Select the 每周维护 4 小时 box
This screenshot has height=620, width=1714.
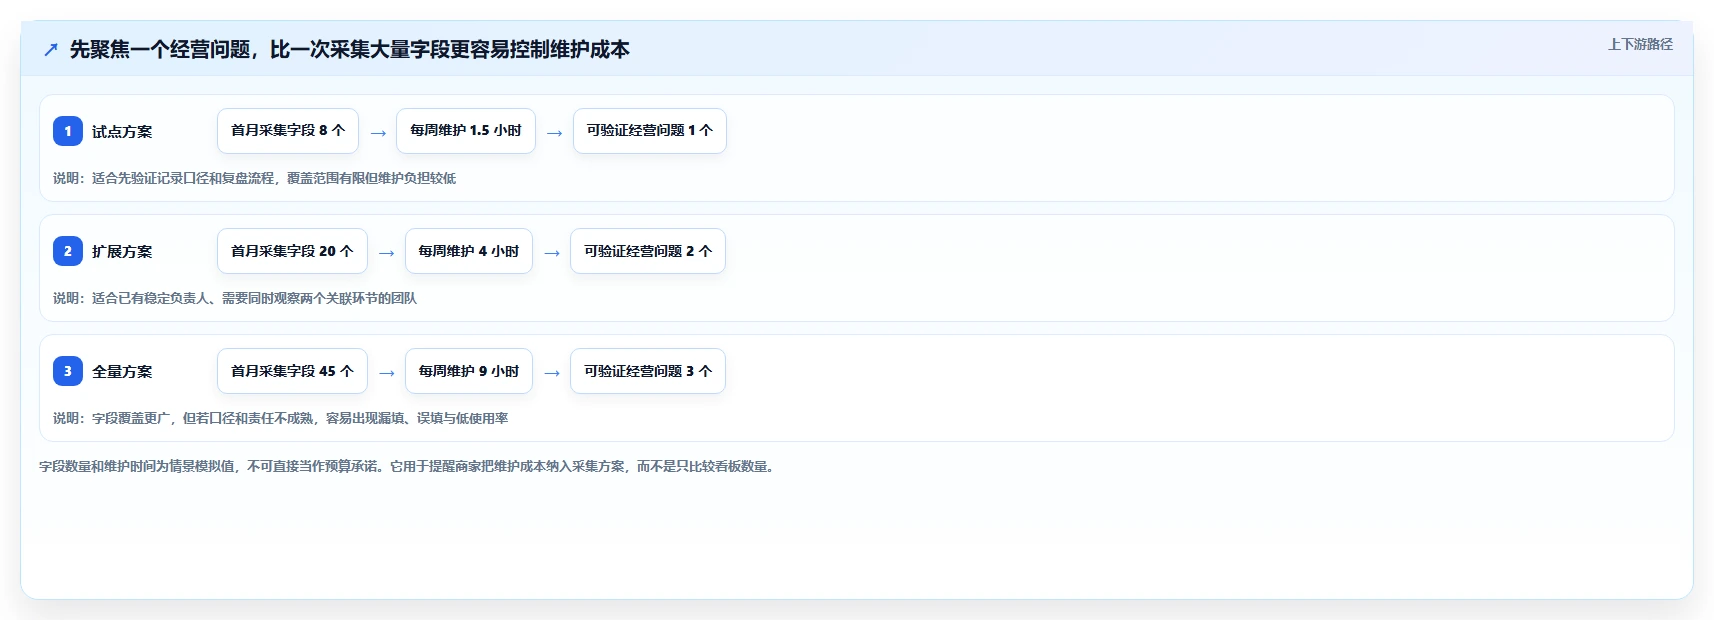tap(469, 251)
